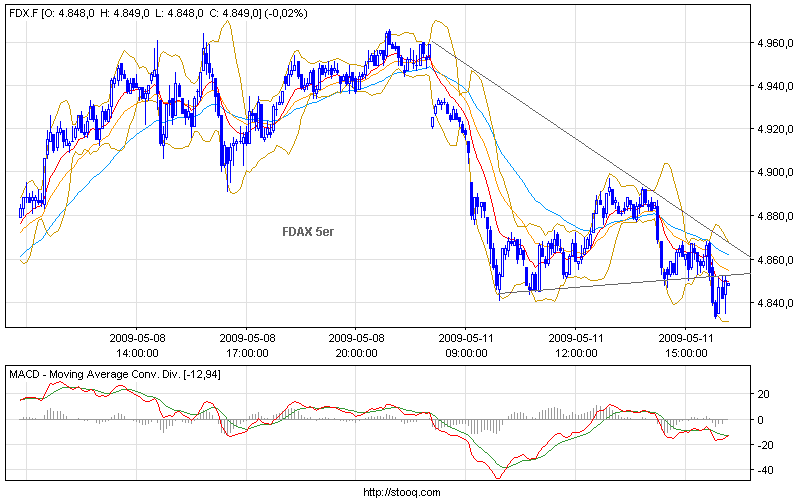
Task: Click the 4.840,0 price axis label
Action: [x=775, y=303]
